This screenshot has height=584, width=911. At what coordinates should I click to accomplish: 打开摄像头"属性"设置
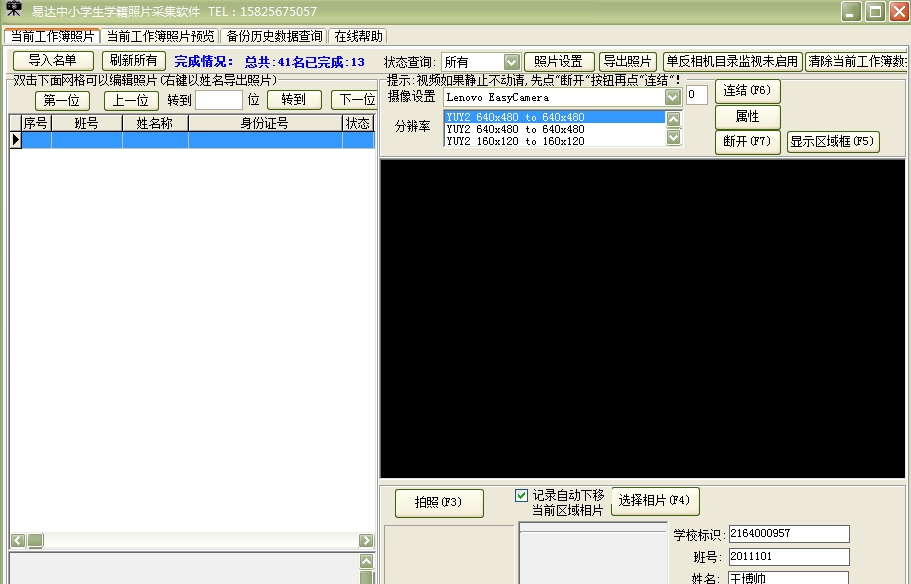[x=747, y=117]
